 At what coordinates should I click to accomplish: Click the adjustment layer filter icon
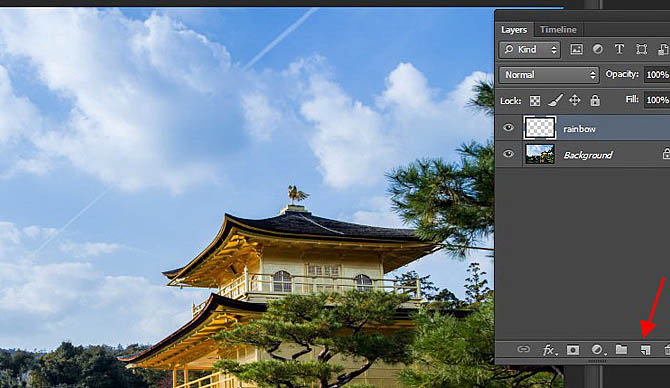coord(598,50)
